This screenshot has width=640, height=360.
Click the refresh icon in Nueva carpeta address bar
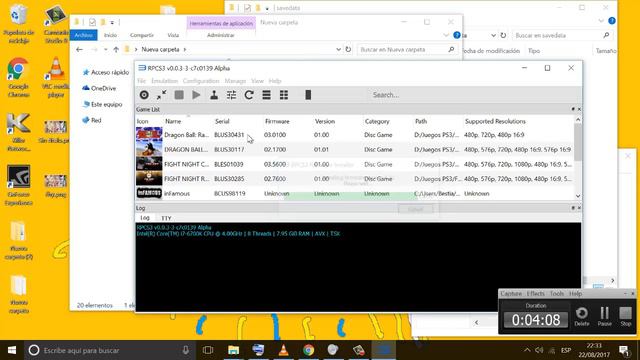(348, 49)
